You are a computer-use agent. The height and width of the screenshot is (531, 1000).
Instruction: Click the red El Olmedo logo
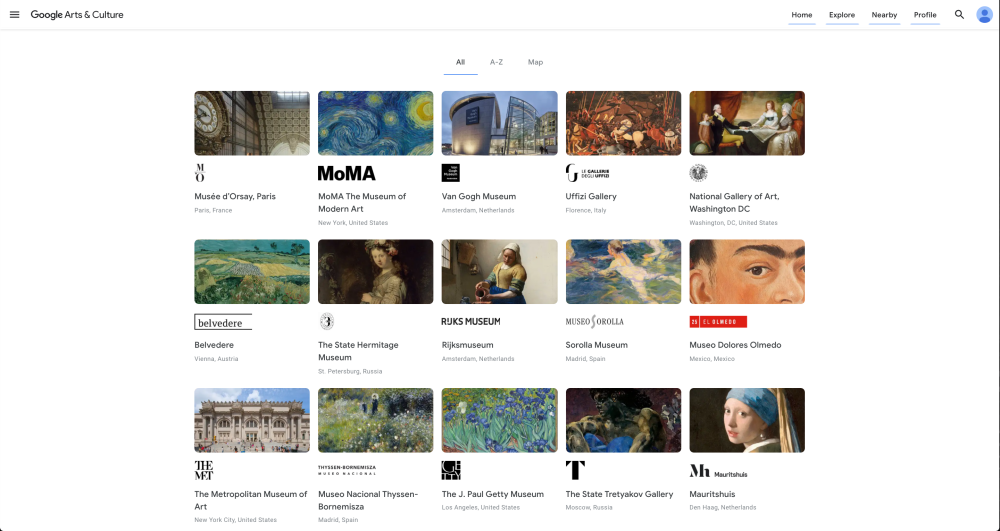[x=718, y=322]
